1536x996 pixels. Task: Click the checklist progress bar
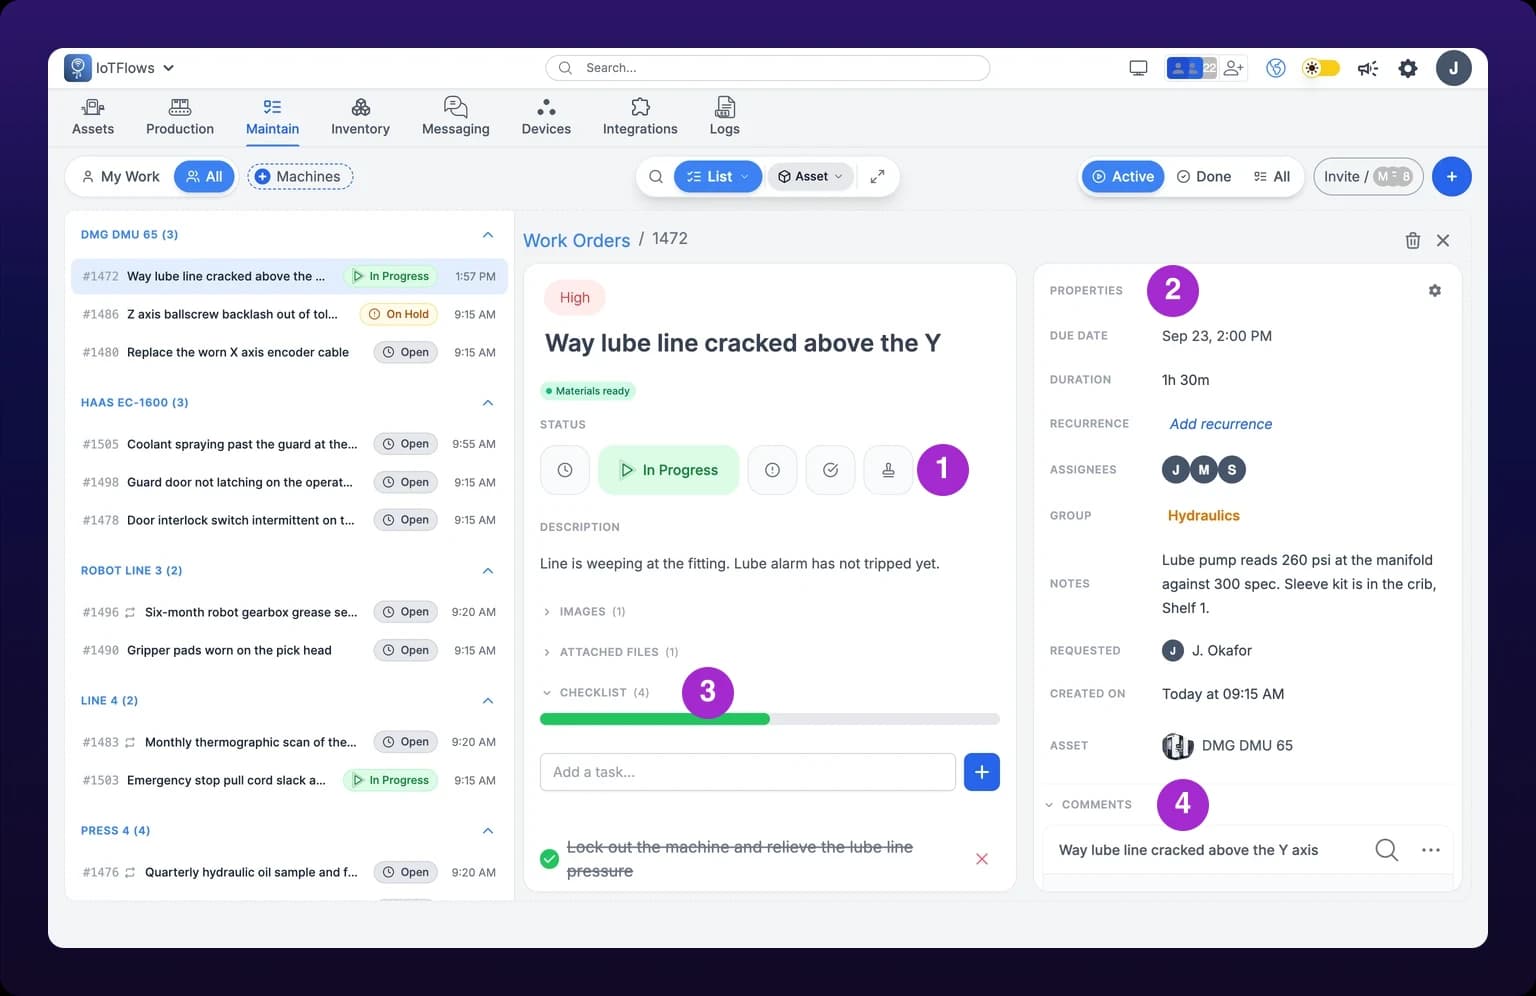pos(769,719)
